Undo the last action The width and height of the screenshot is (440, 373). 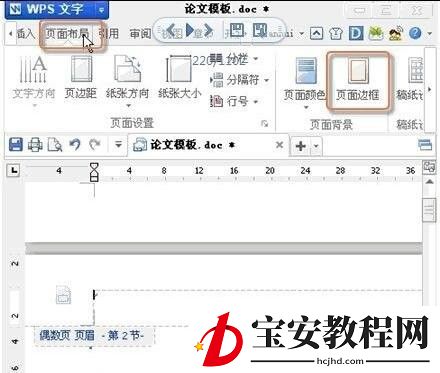point(75,145)
